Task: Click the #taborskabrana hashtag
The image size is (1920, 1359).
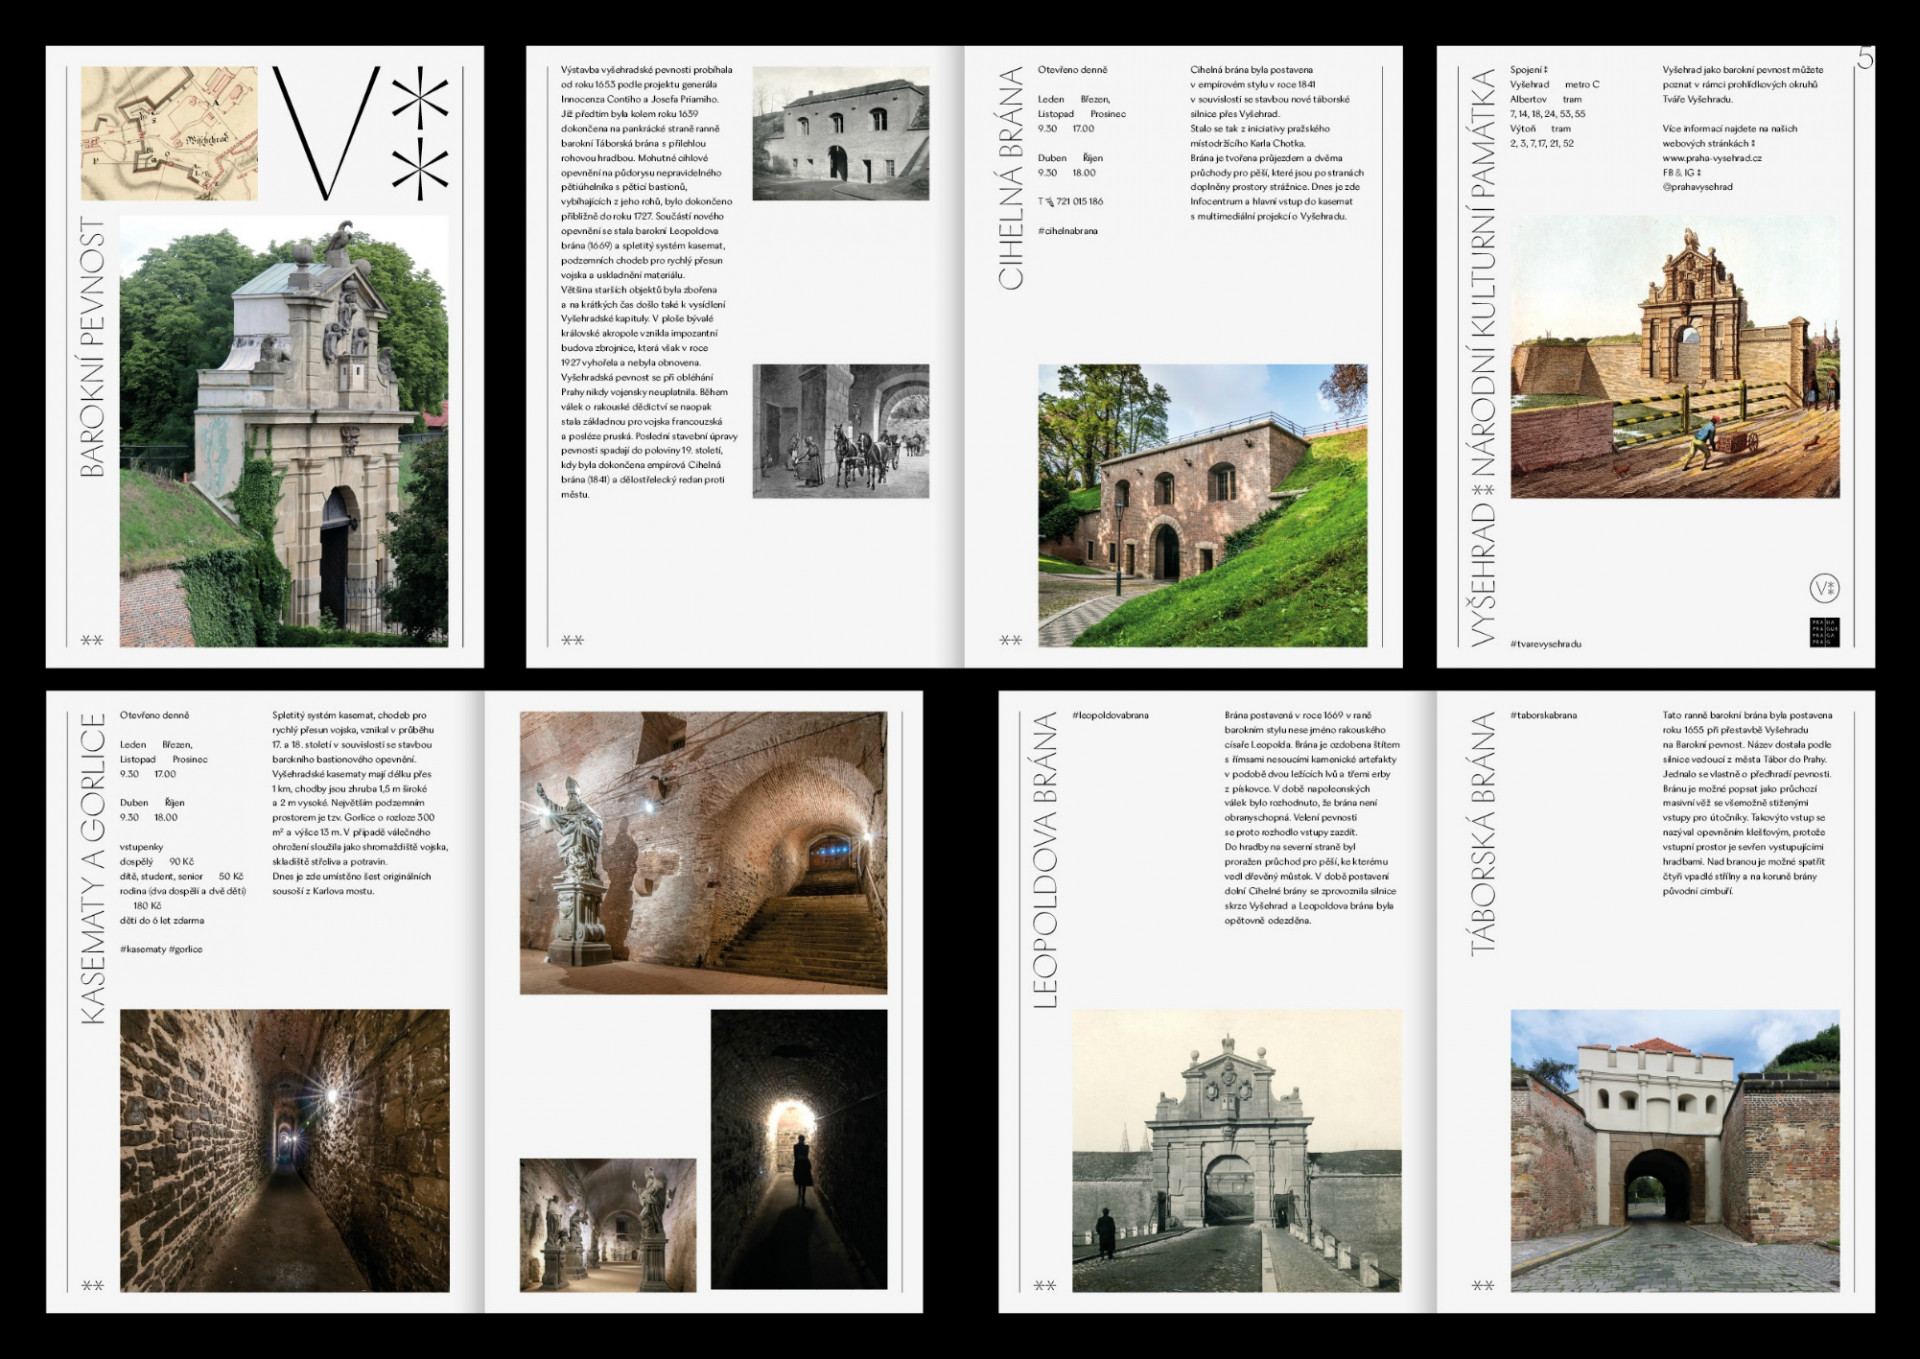Action: click(1543, 715)
